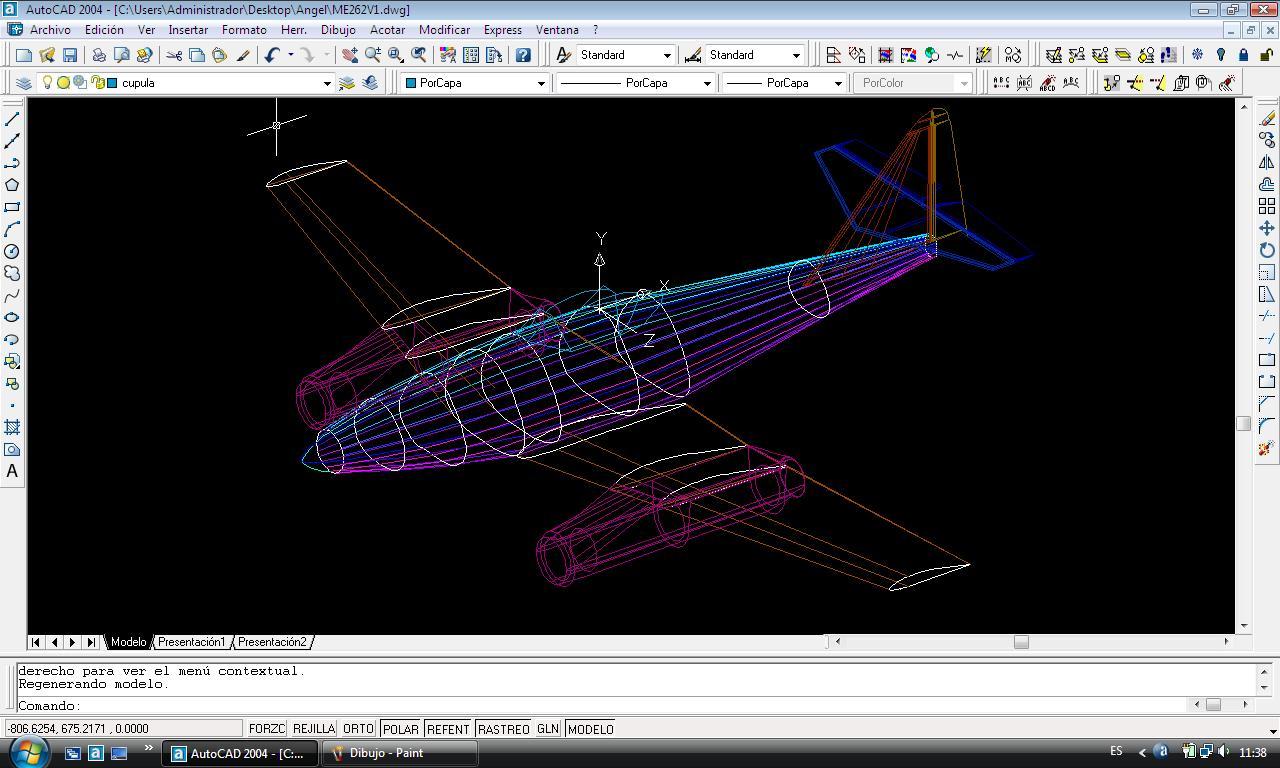
Task: Switch to the Presentación1 tab
Action: (191, 642)
